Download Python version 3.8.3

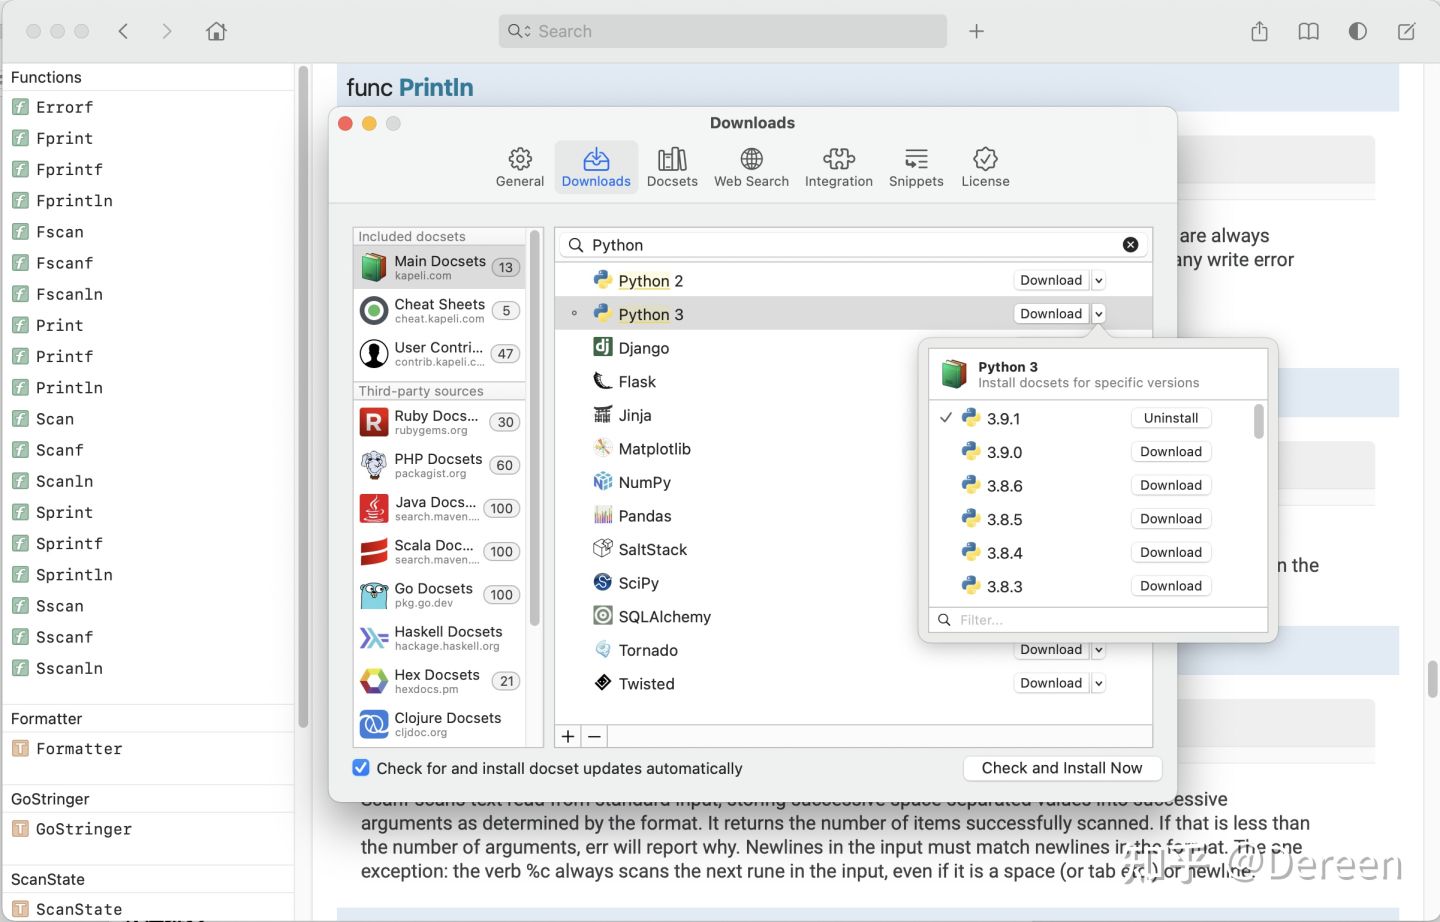1171,586
